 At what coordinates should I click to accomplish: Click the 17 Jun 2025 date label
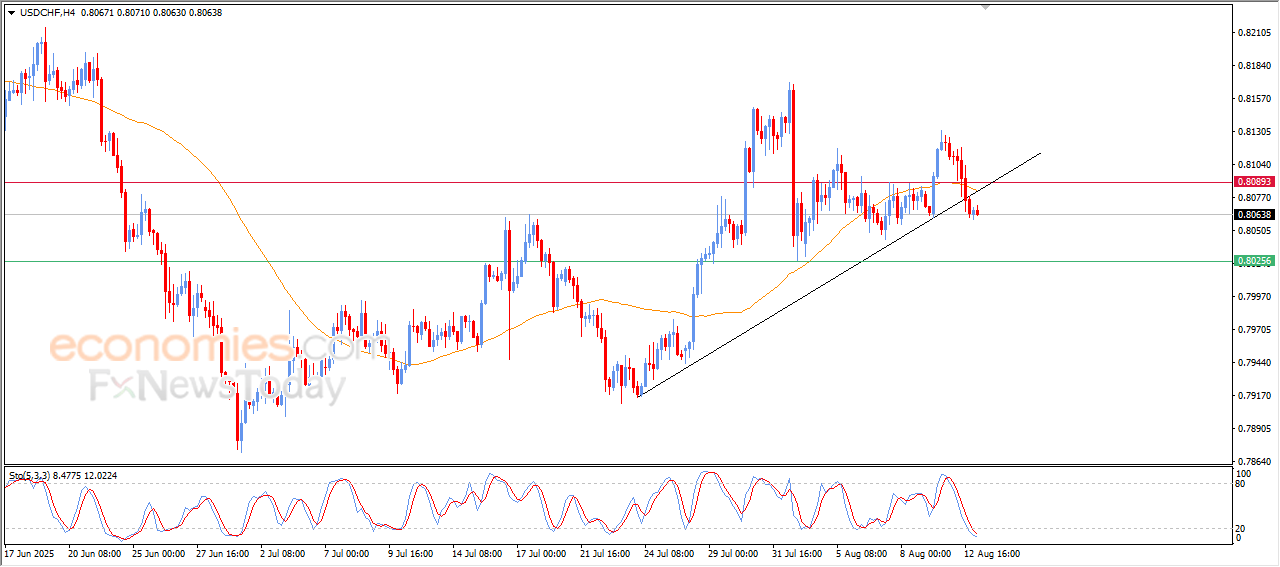pyautogui.click(x=27, y=552)
